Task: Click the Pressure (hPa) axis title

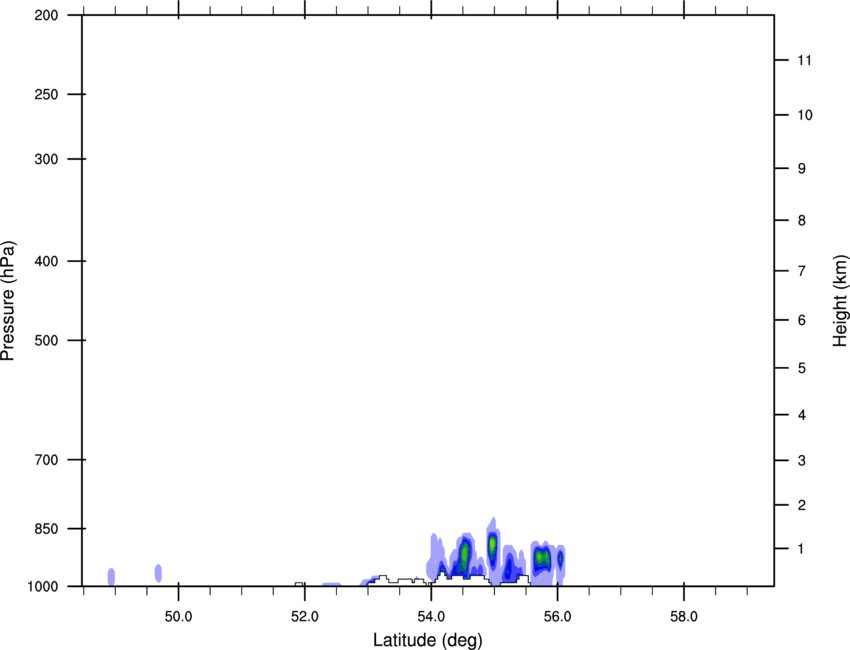Action: (x=8, y=300)
